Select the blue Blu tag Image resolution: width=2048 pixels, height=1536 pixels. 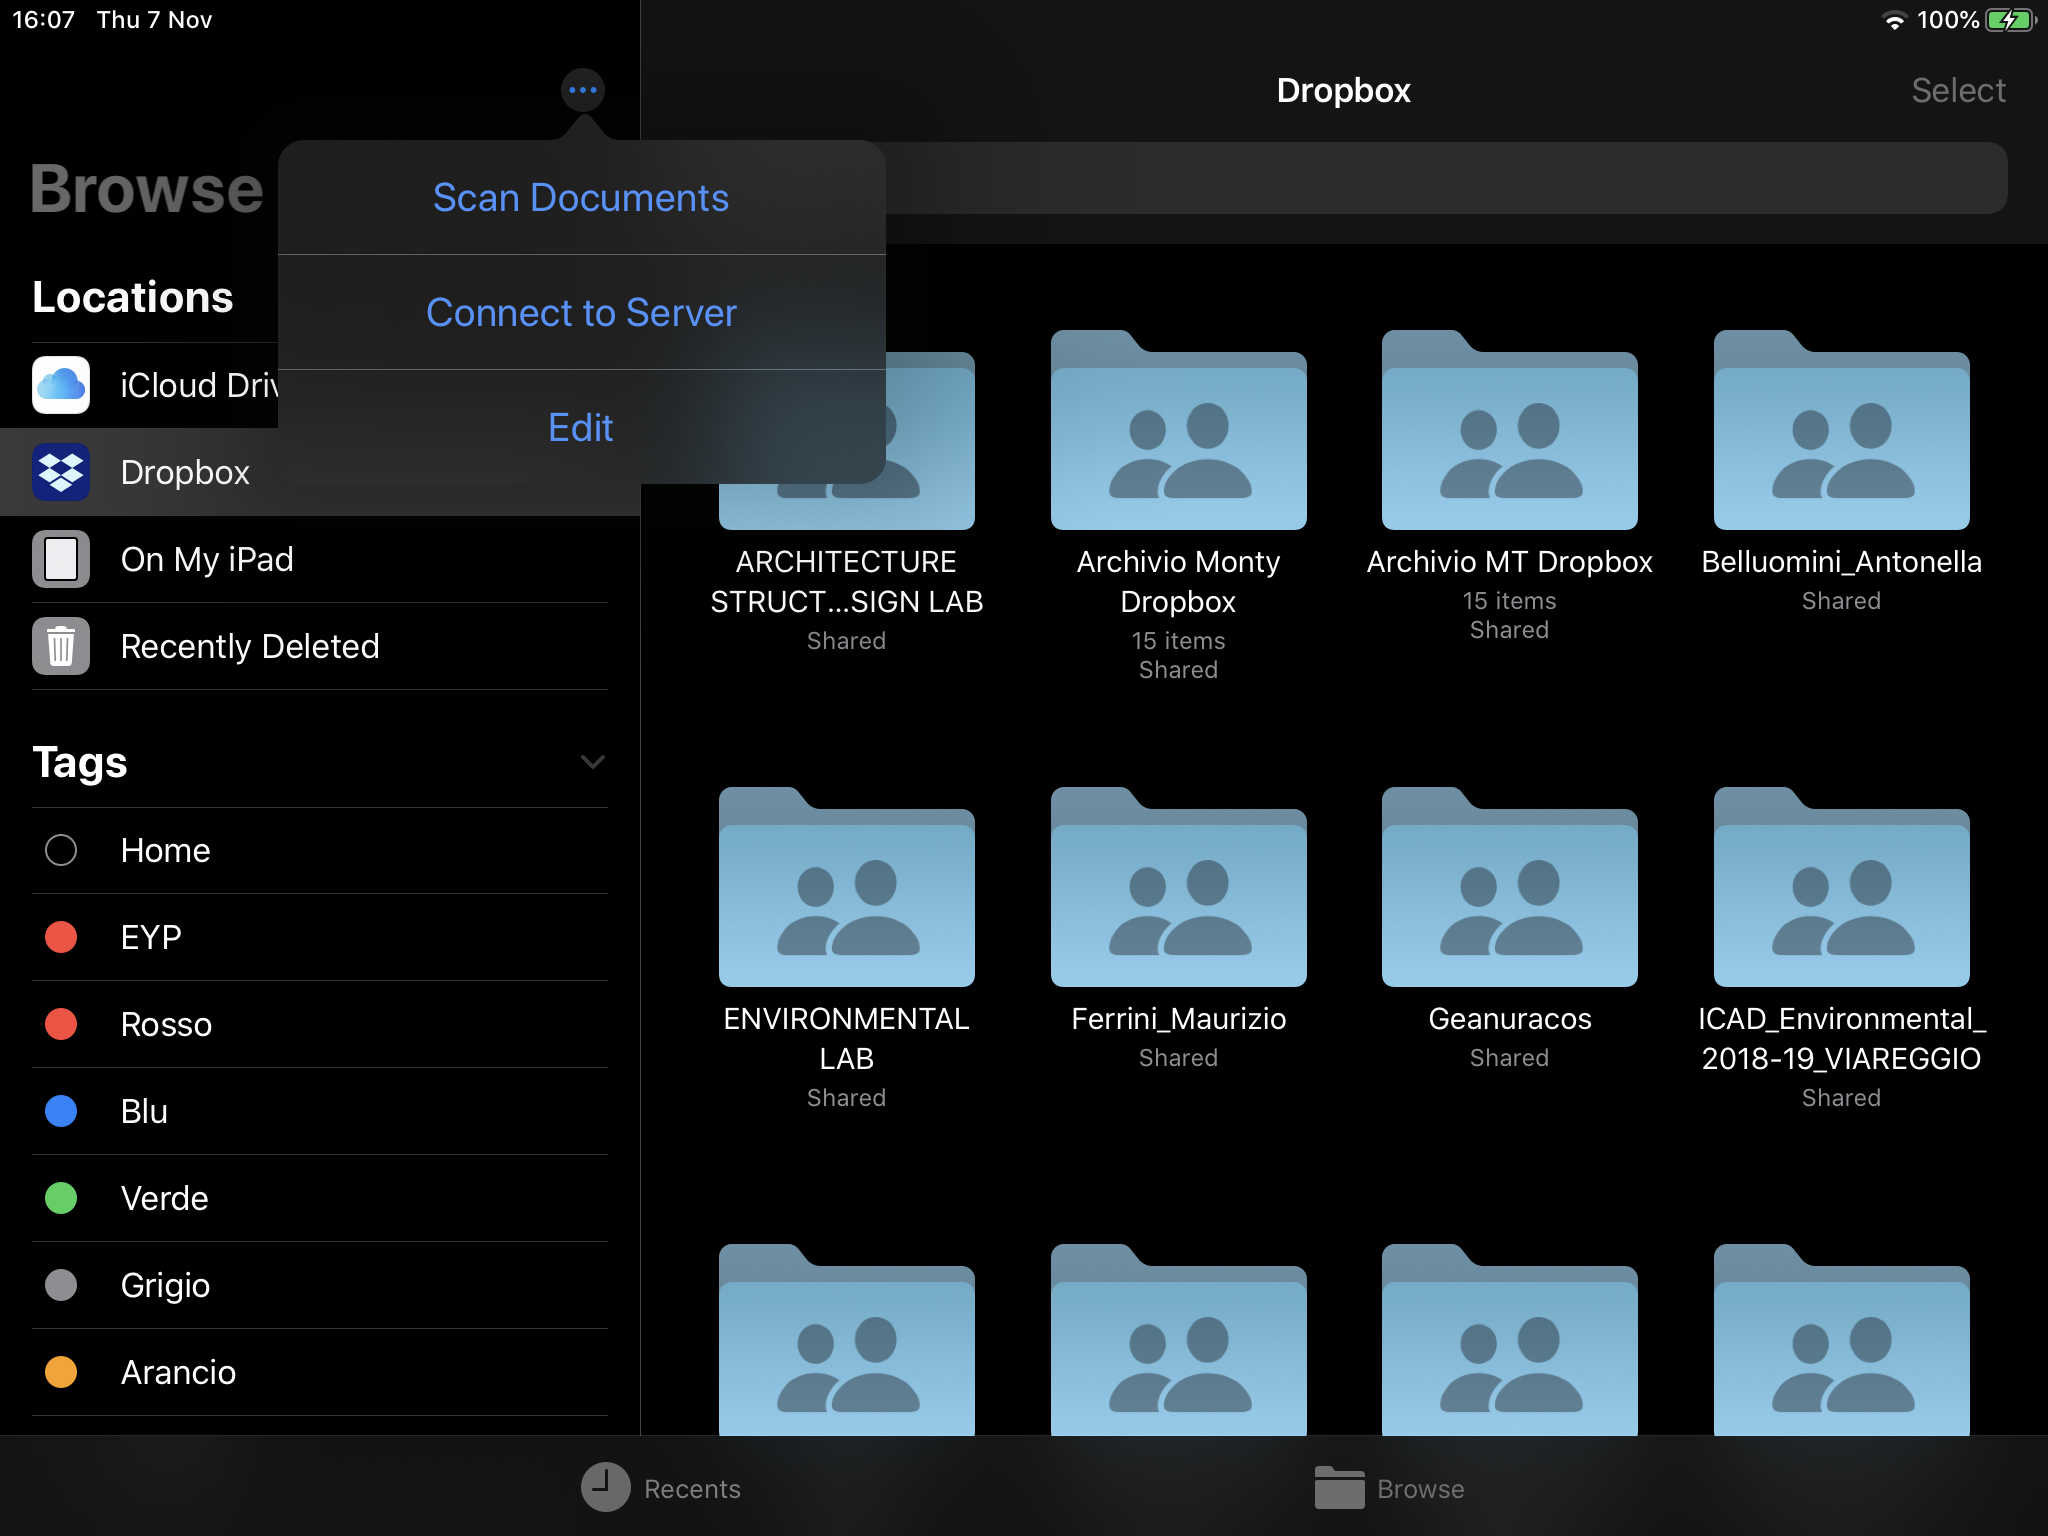click(x=61, y=1111)
